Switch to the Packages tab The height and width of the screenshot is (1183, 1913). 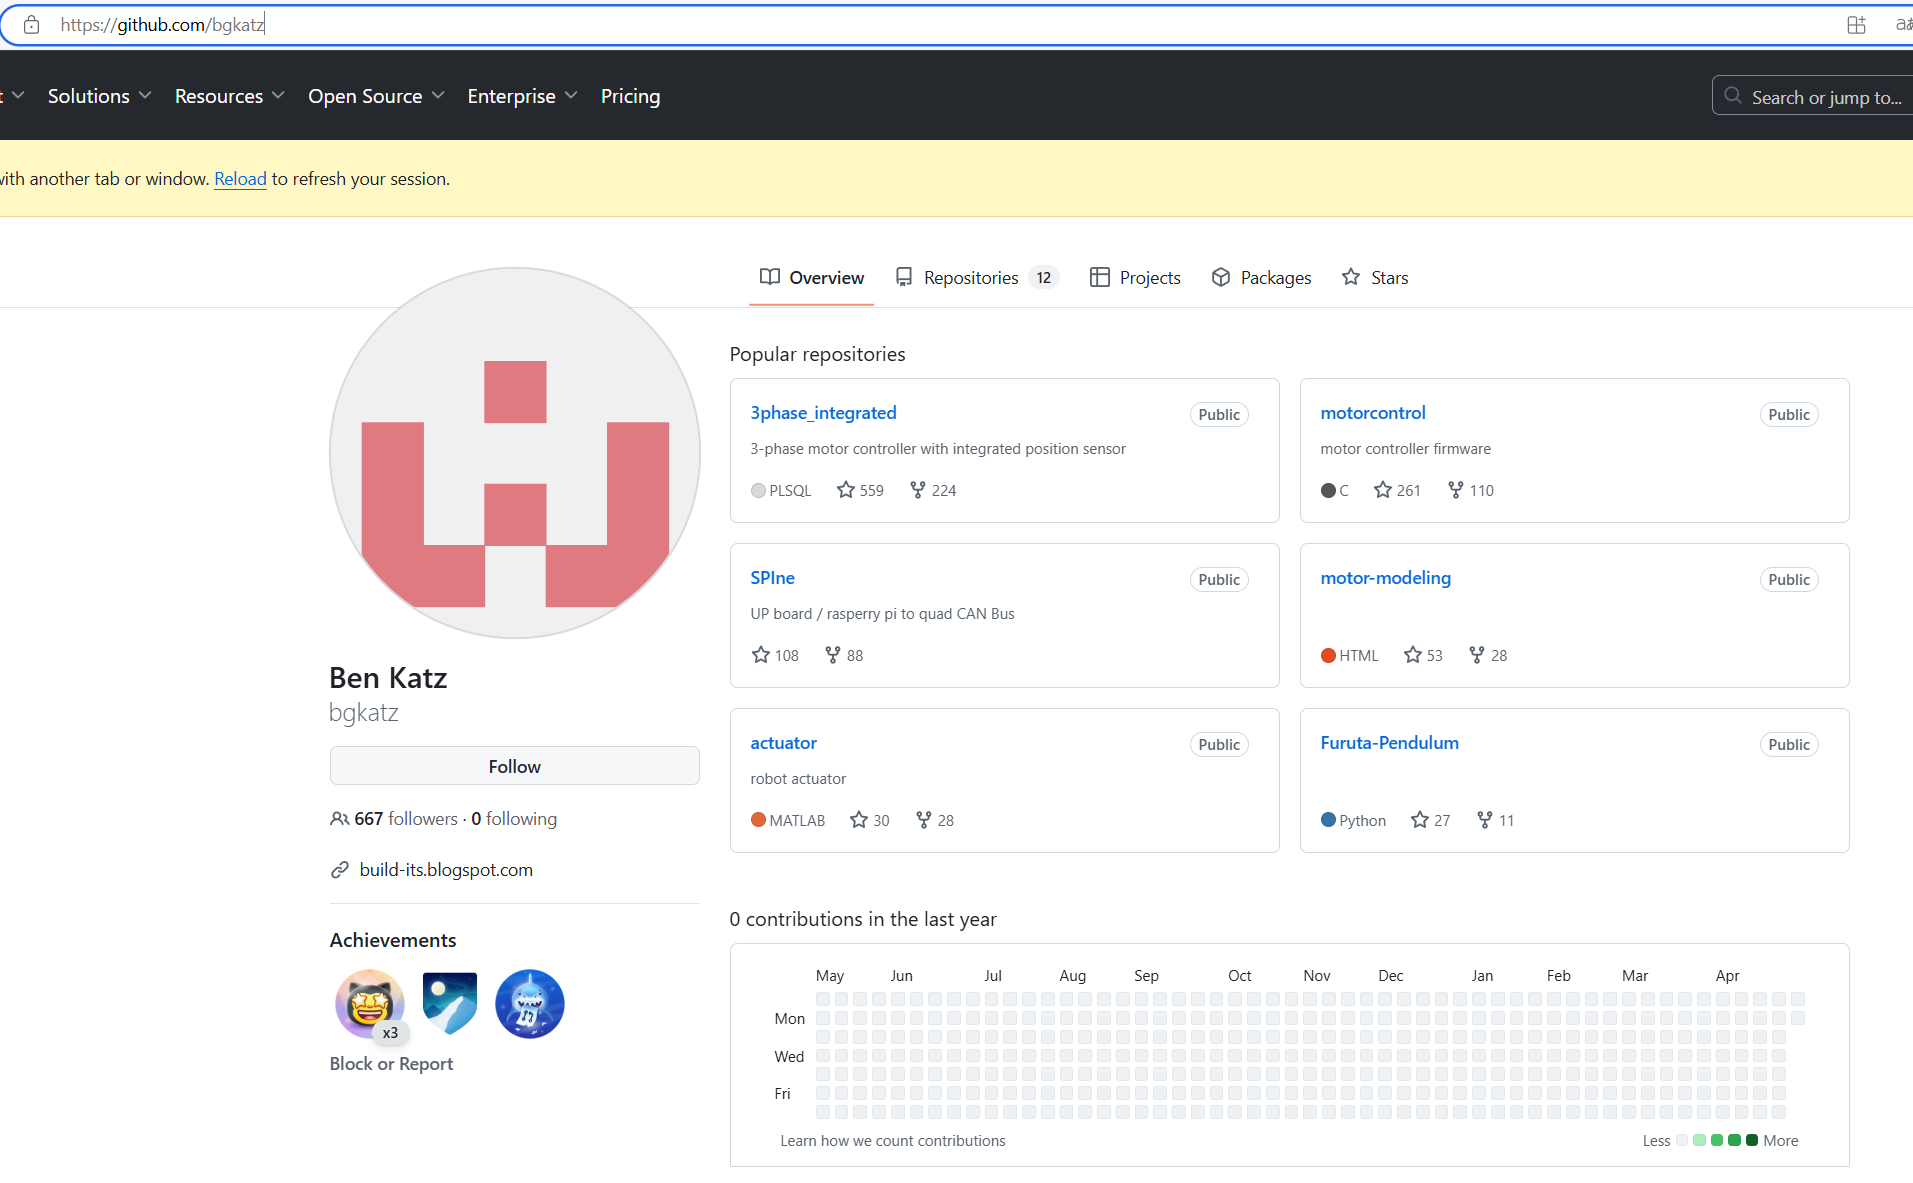1261,277
